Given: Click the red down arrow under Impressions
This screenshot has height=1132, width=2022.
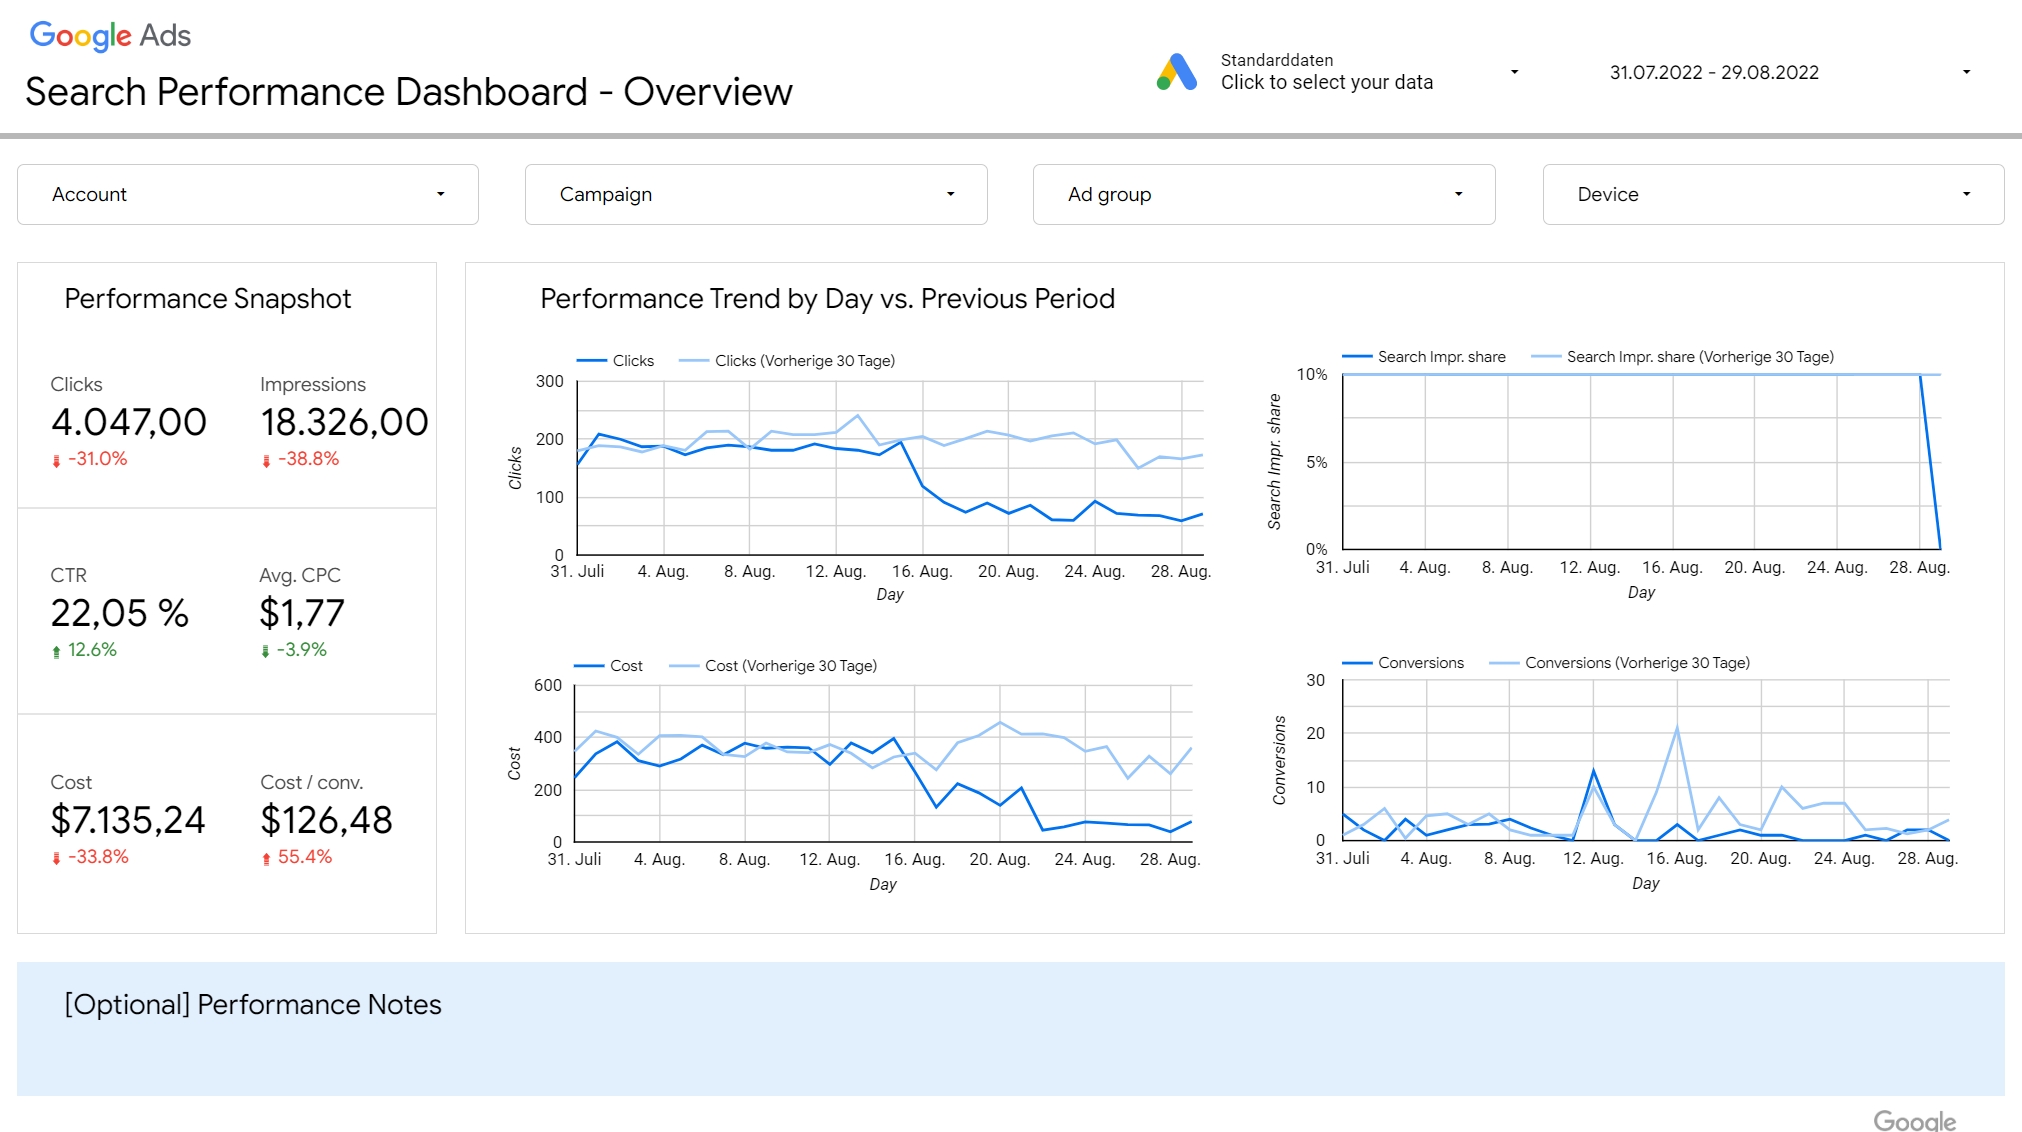Looking at the screenshot, I should point(266,461).
